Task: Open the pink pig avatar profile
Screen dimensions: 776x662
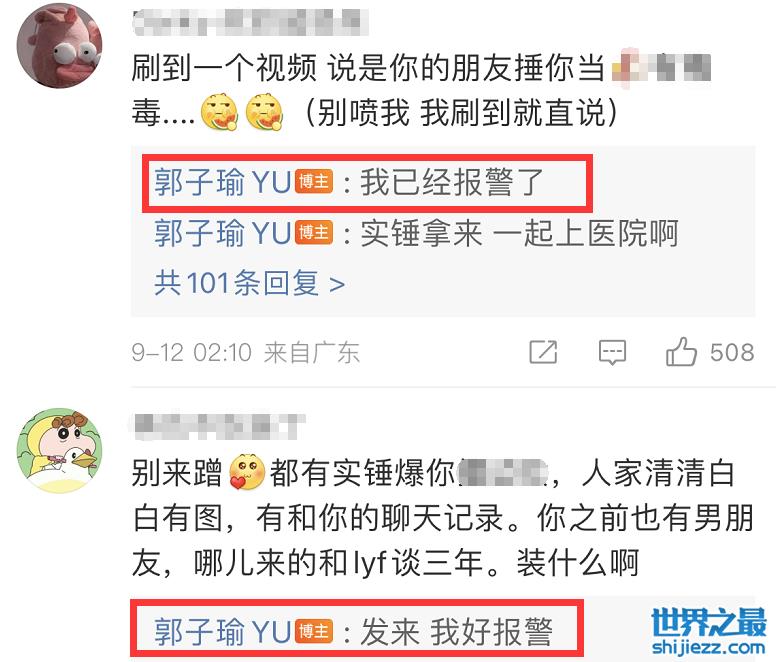Action: click(x=59, y=46)
